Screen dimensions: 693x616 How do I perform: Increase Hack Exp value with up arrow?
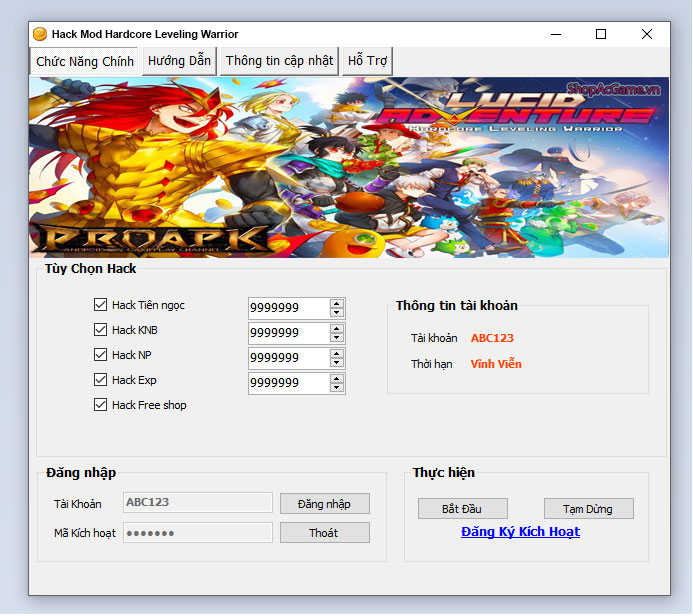point(337,379)
